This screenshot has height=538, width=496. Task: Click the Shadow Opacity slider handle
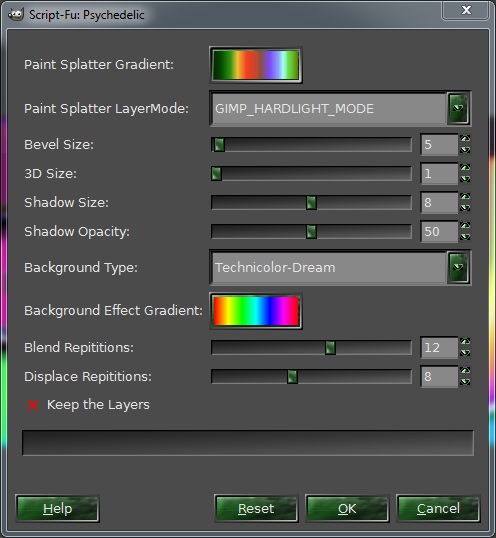311,232
